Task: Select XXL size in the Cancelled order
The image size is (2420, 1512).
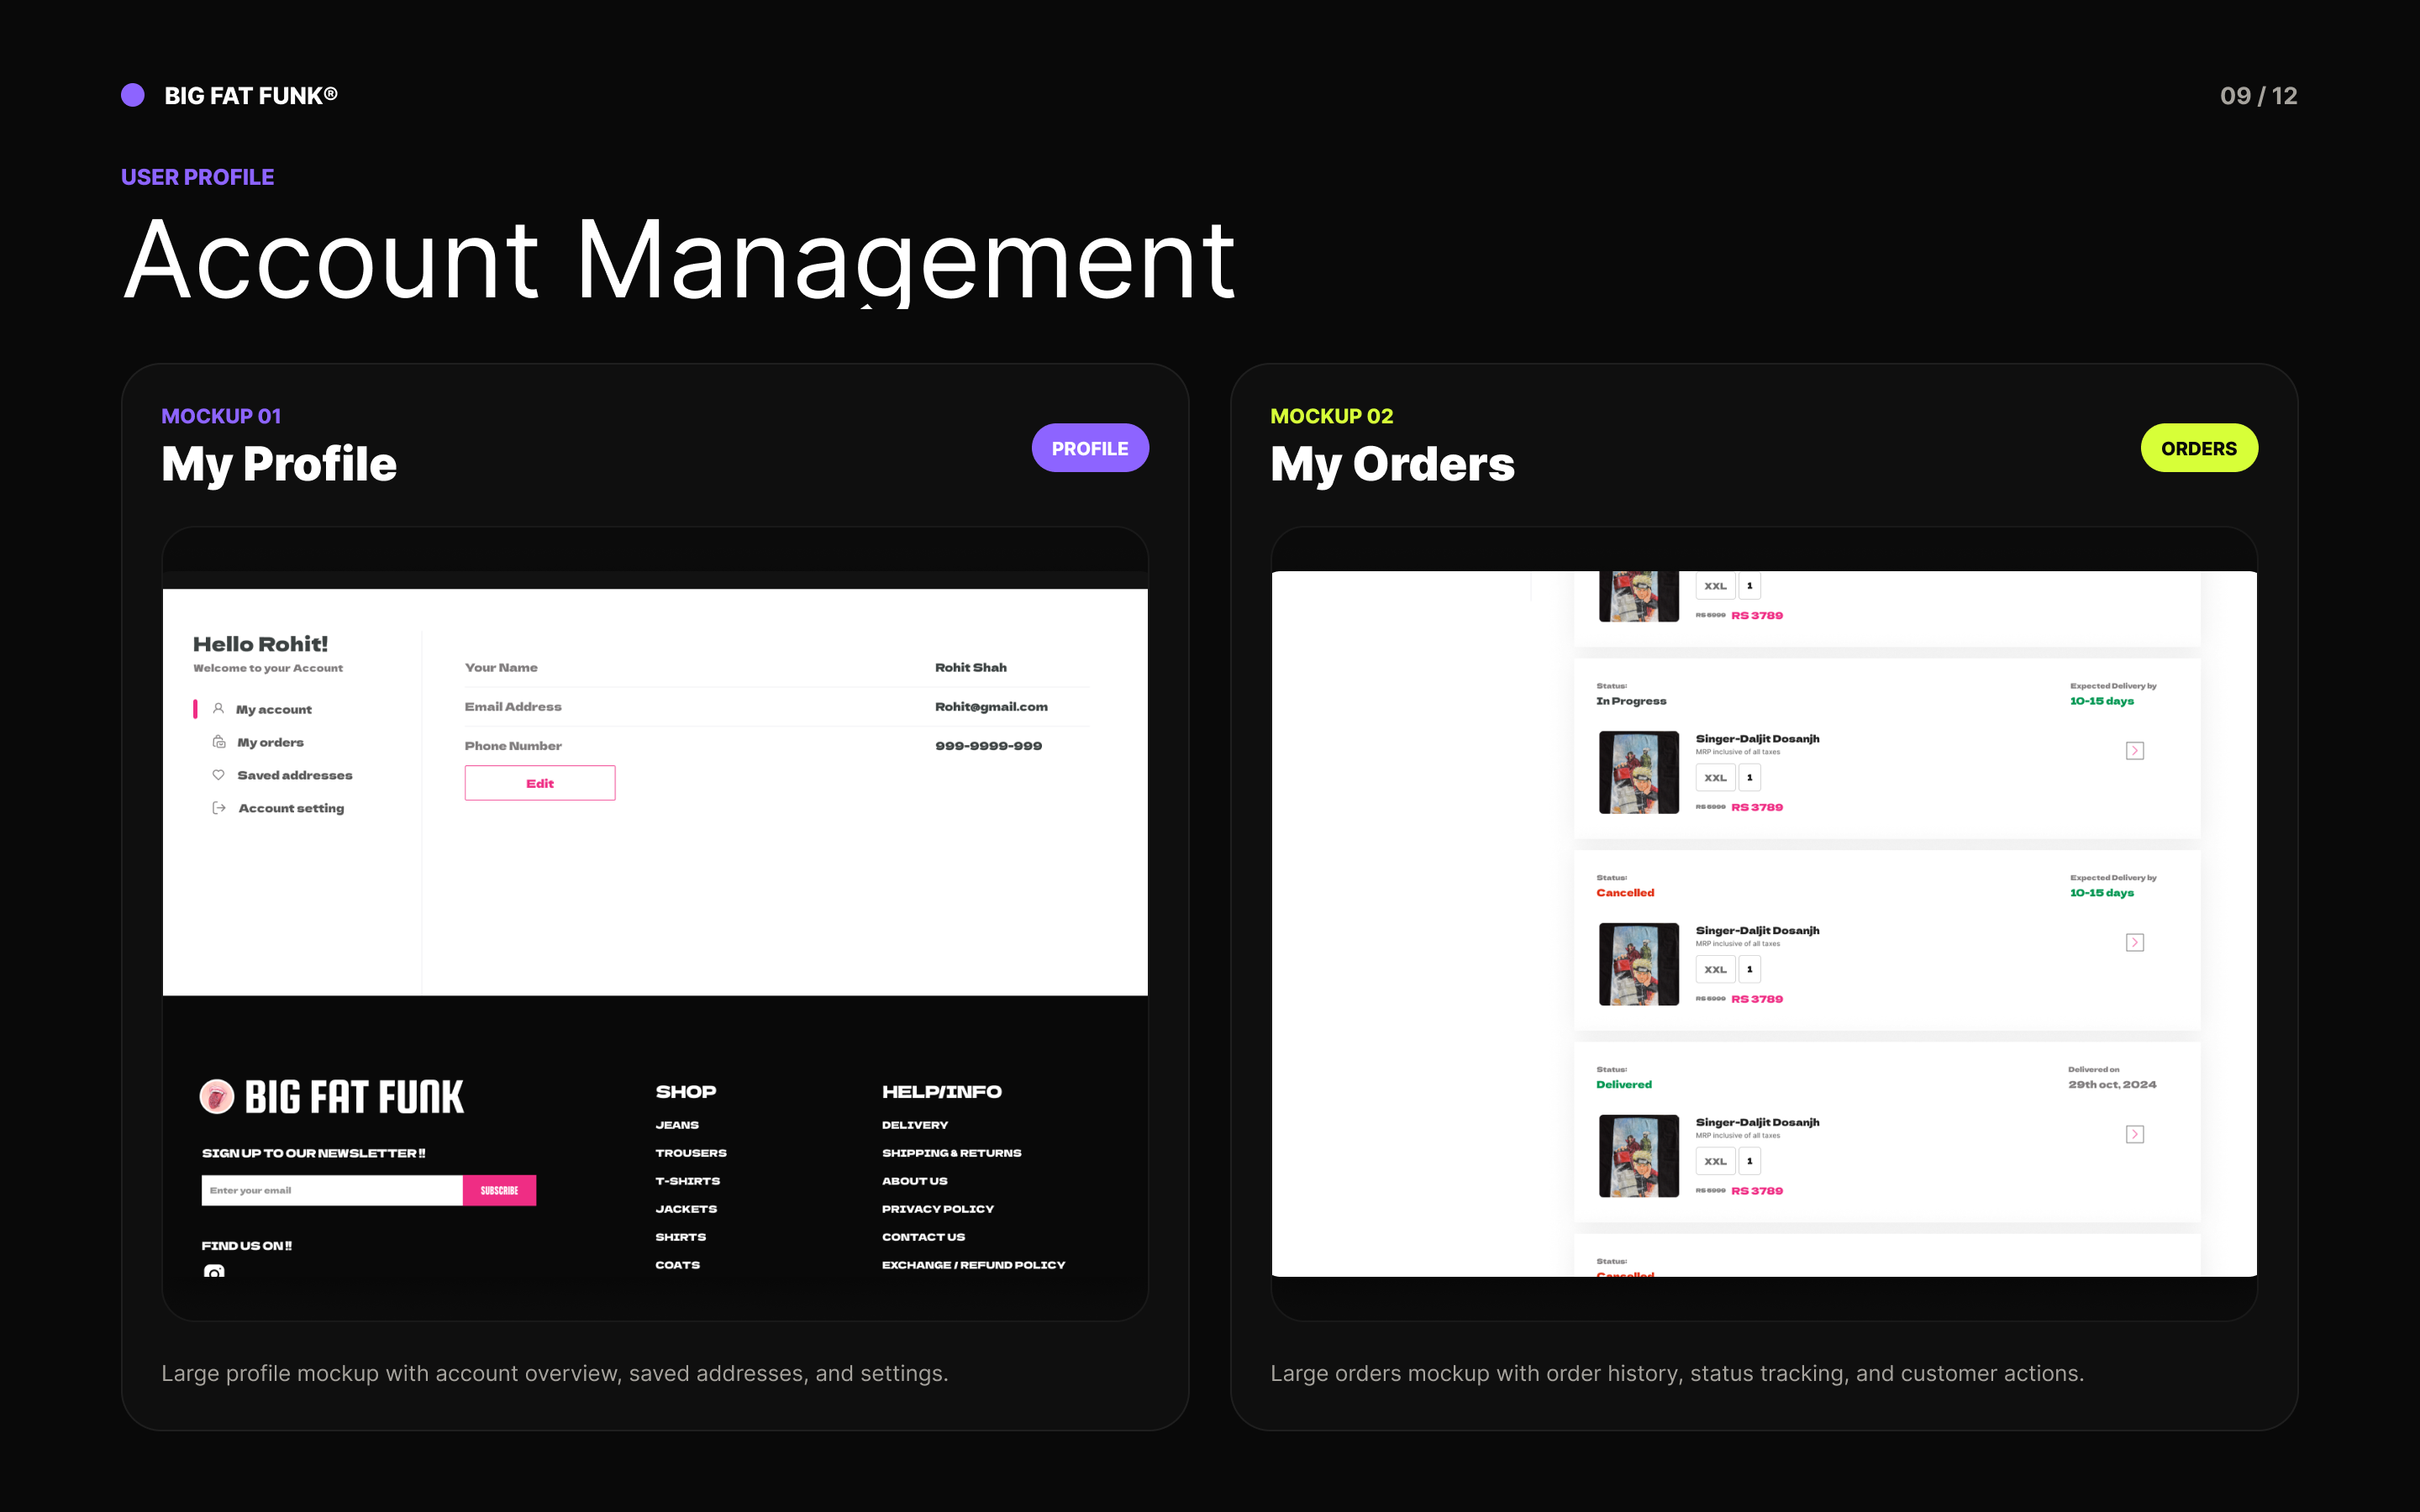Action: 1715,970
